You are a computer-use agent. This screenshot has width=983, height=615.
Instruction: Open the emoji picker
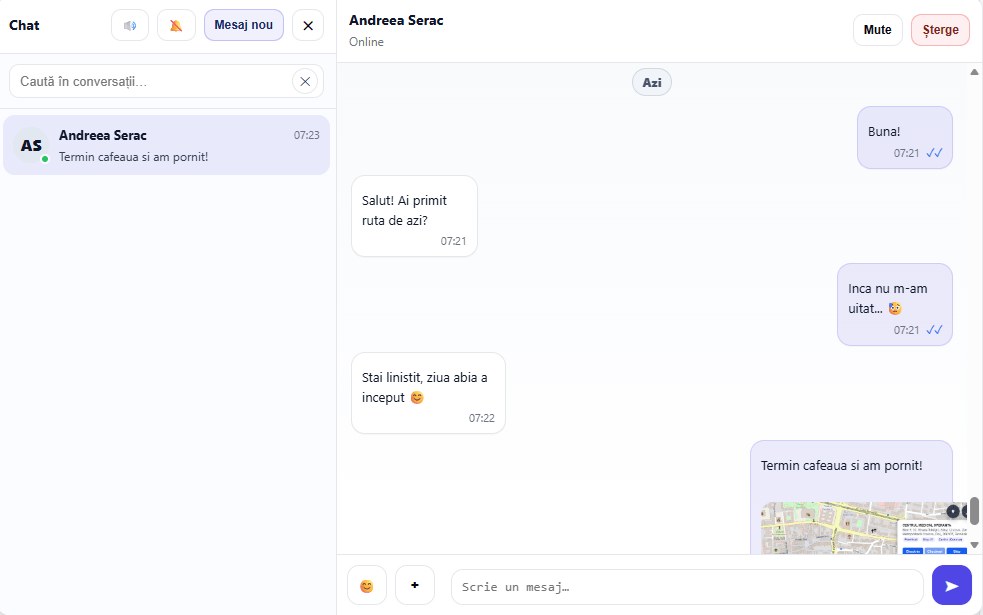[367, 586]
